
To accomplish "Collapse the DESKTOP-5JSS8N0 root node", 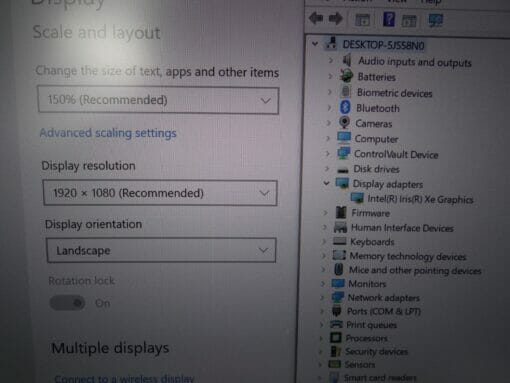I will point(315,44).
